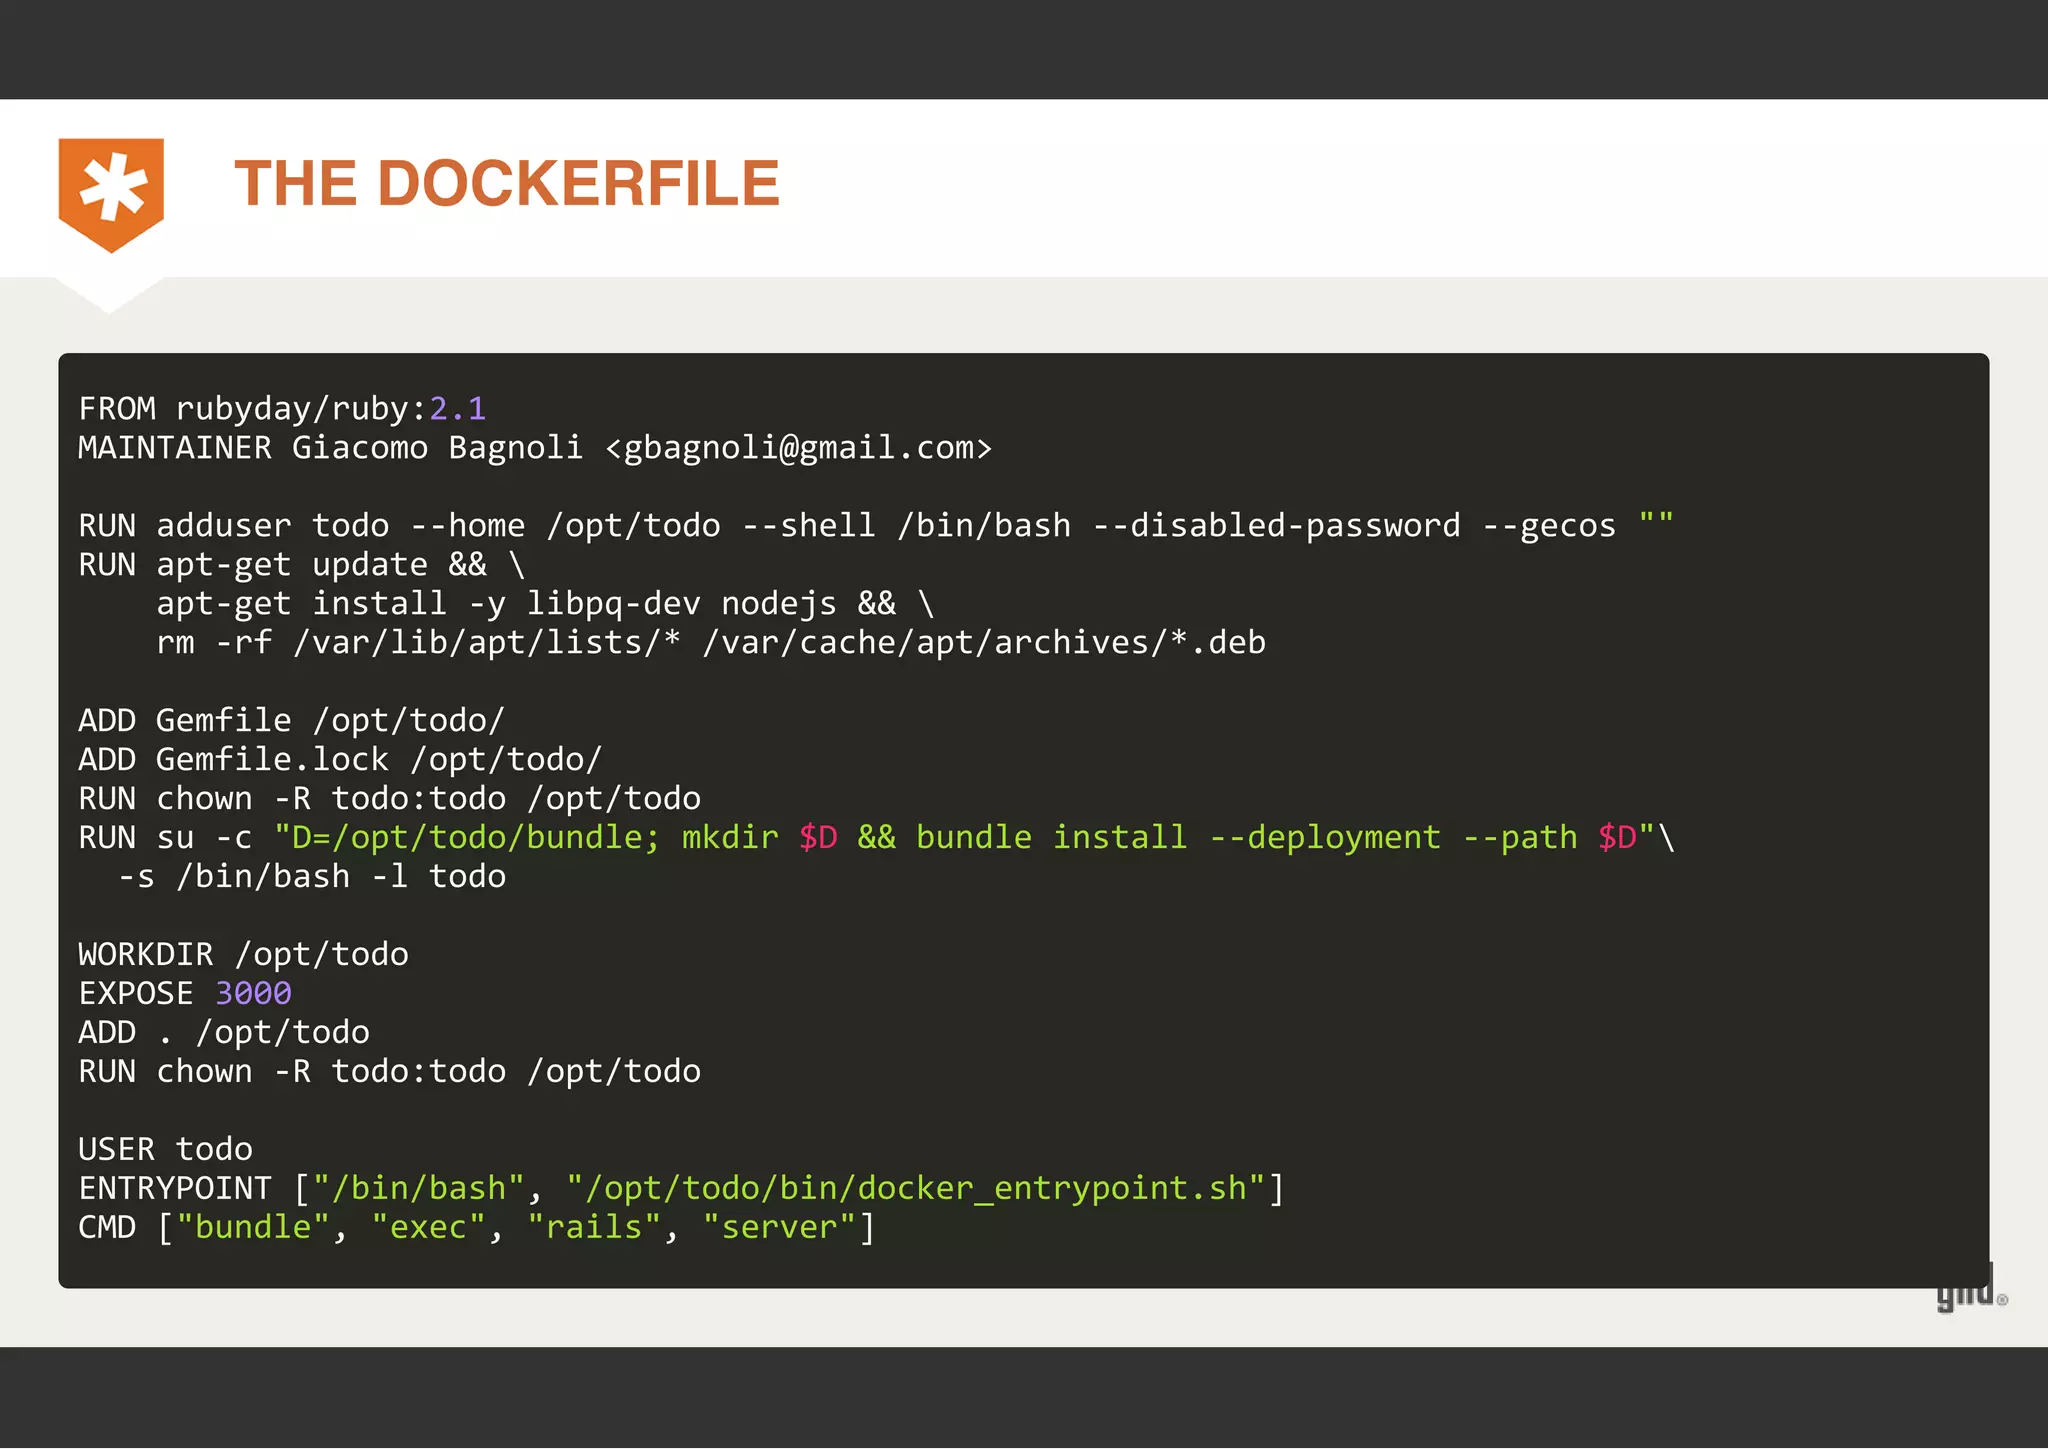The height and width of the screenshot is (1449, 2048).
Task: Click the 'RUN apt-get update && \' line
Action: click(x=302, y=565)
